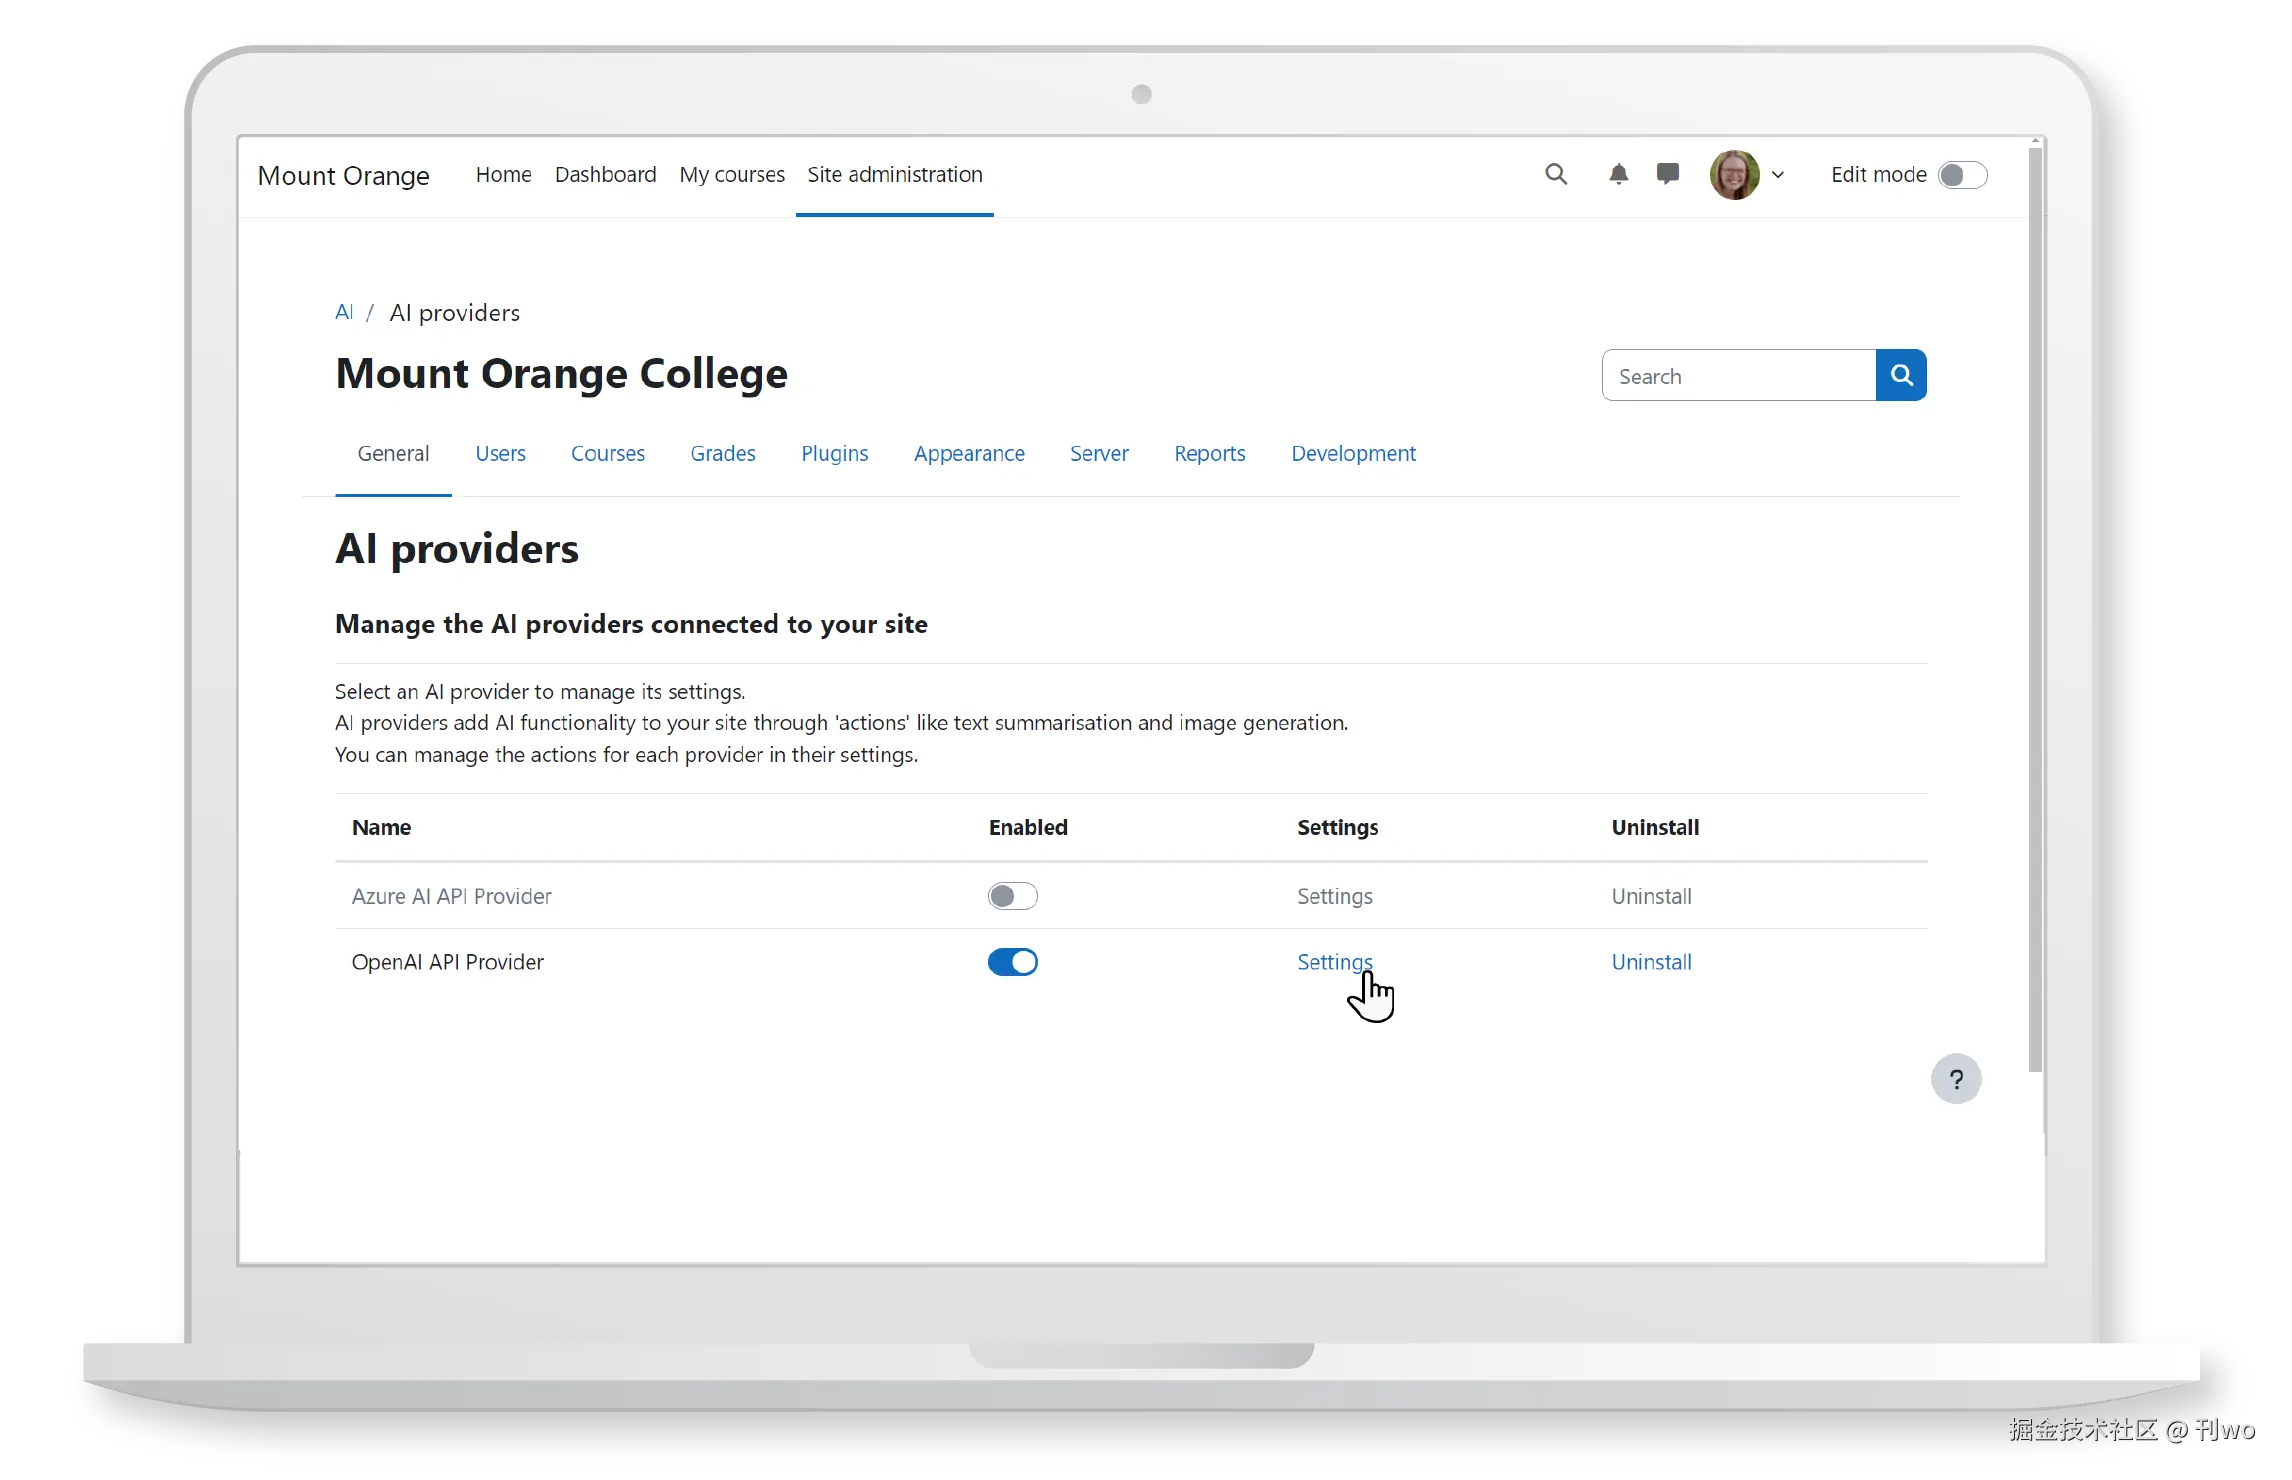Image resolution: width=2292 pixels, height=1480 pixels.
Task: Uninstall the Azure AI API Provider
Action: click(x=1651, y=896)
